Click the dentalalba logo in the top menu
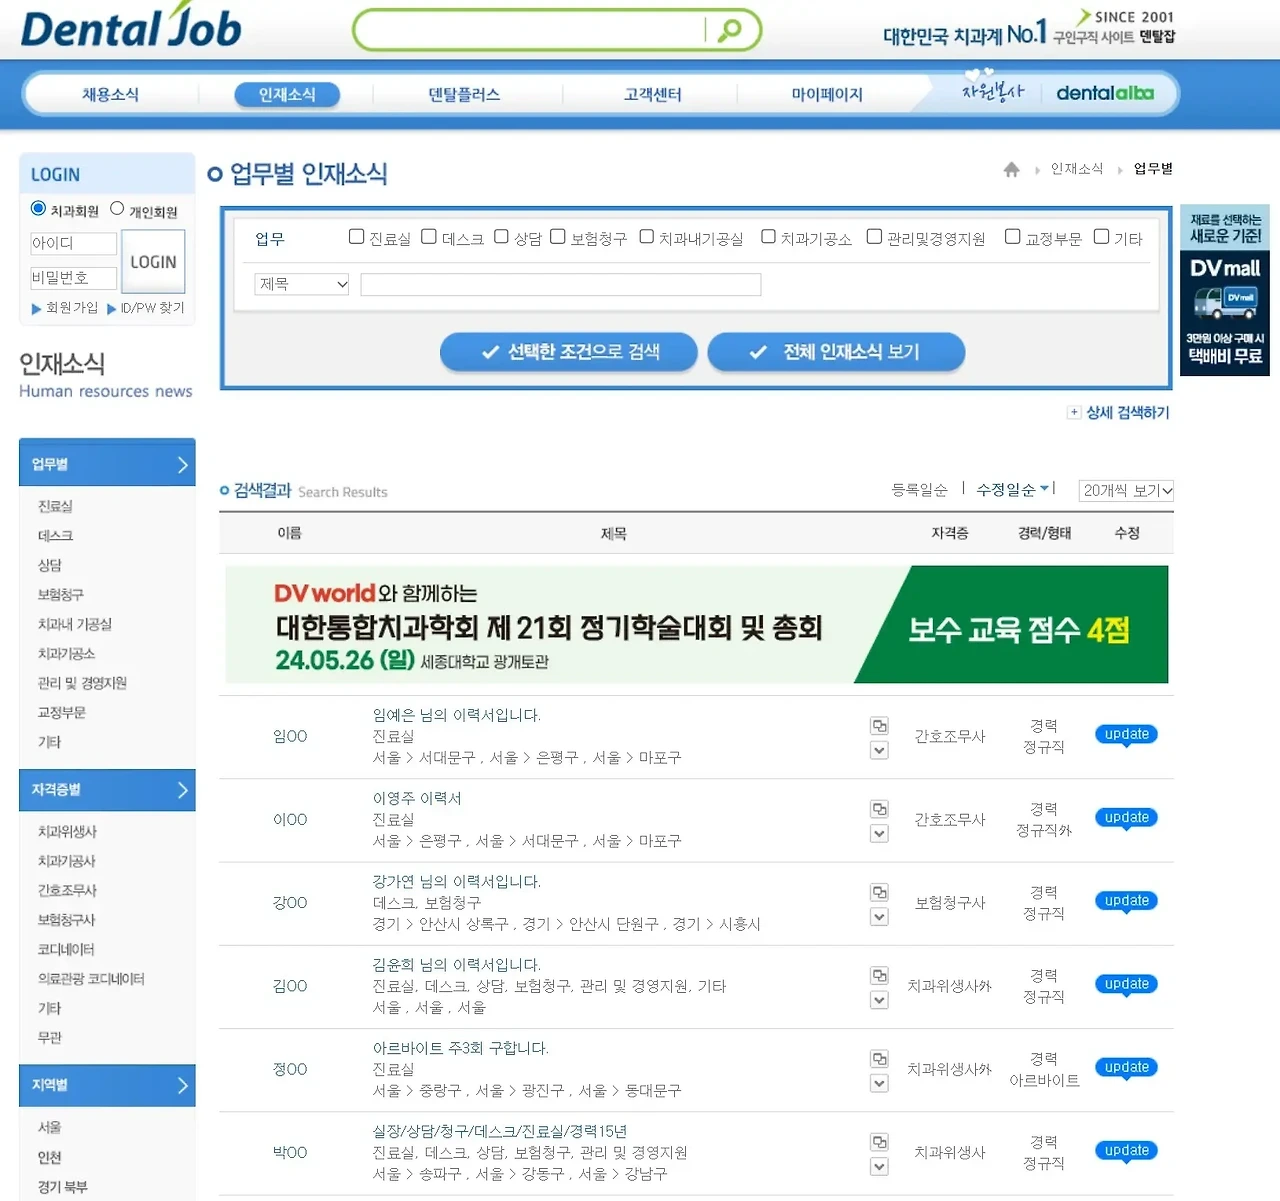Viewport: 1280px width, 1201px height. point(1105,92)
